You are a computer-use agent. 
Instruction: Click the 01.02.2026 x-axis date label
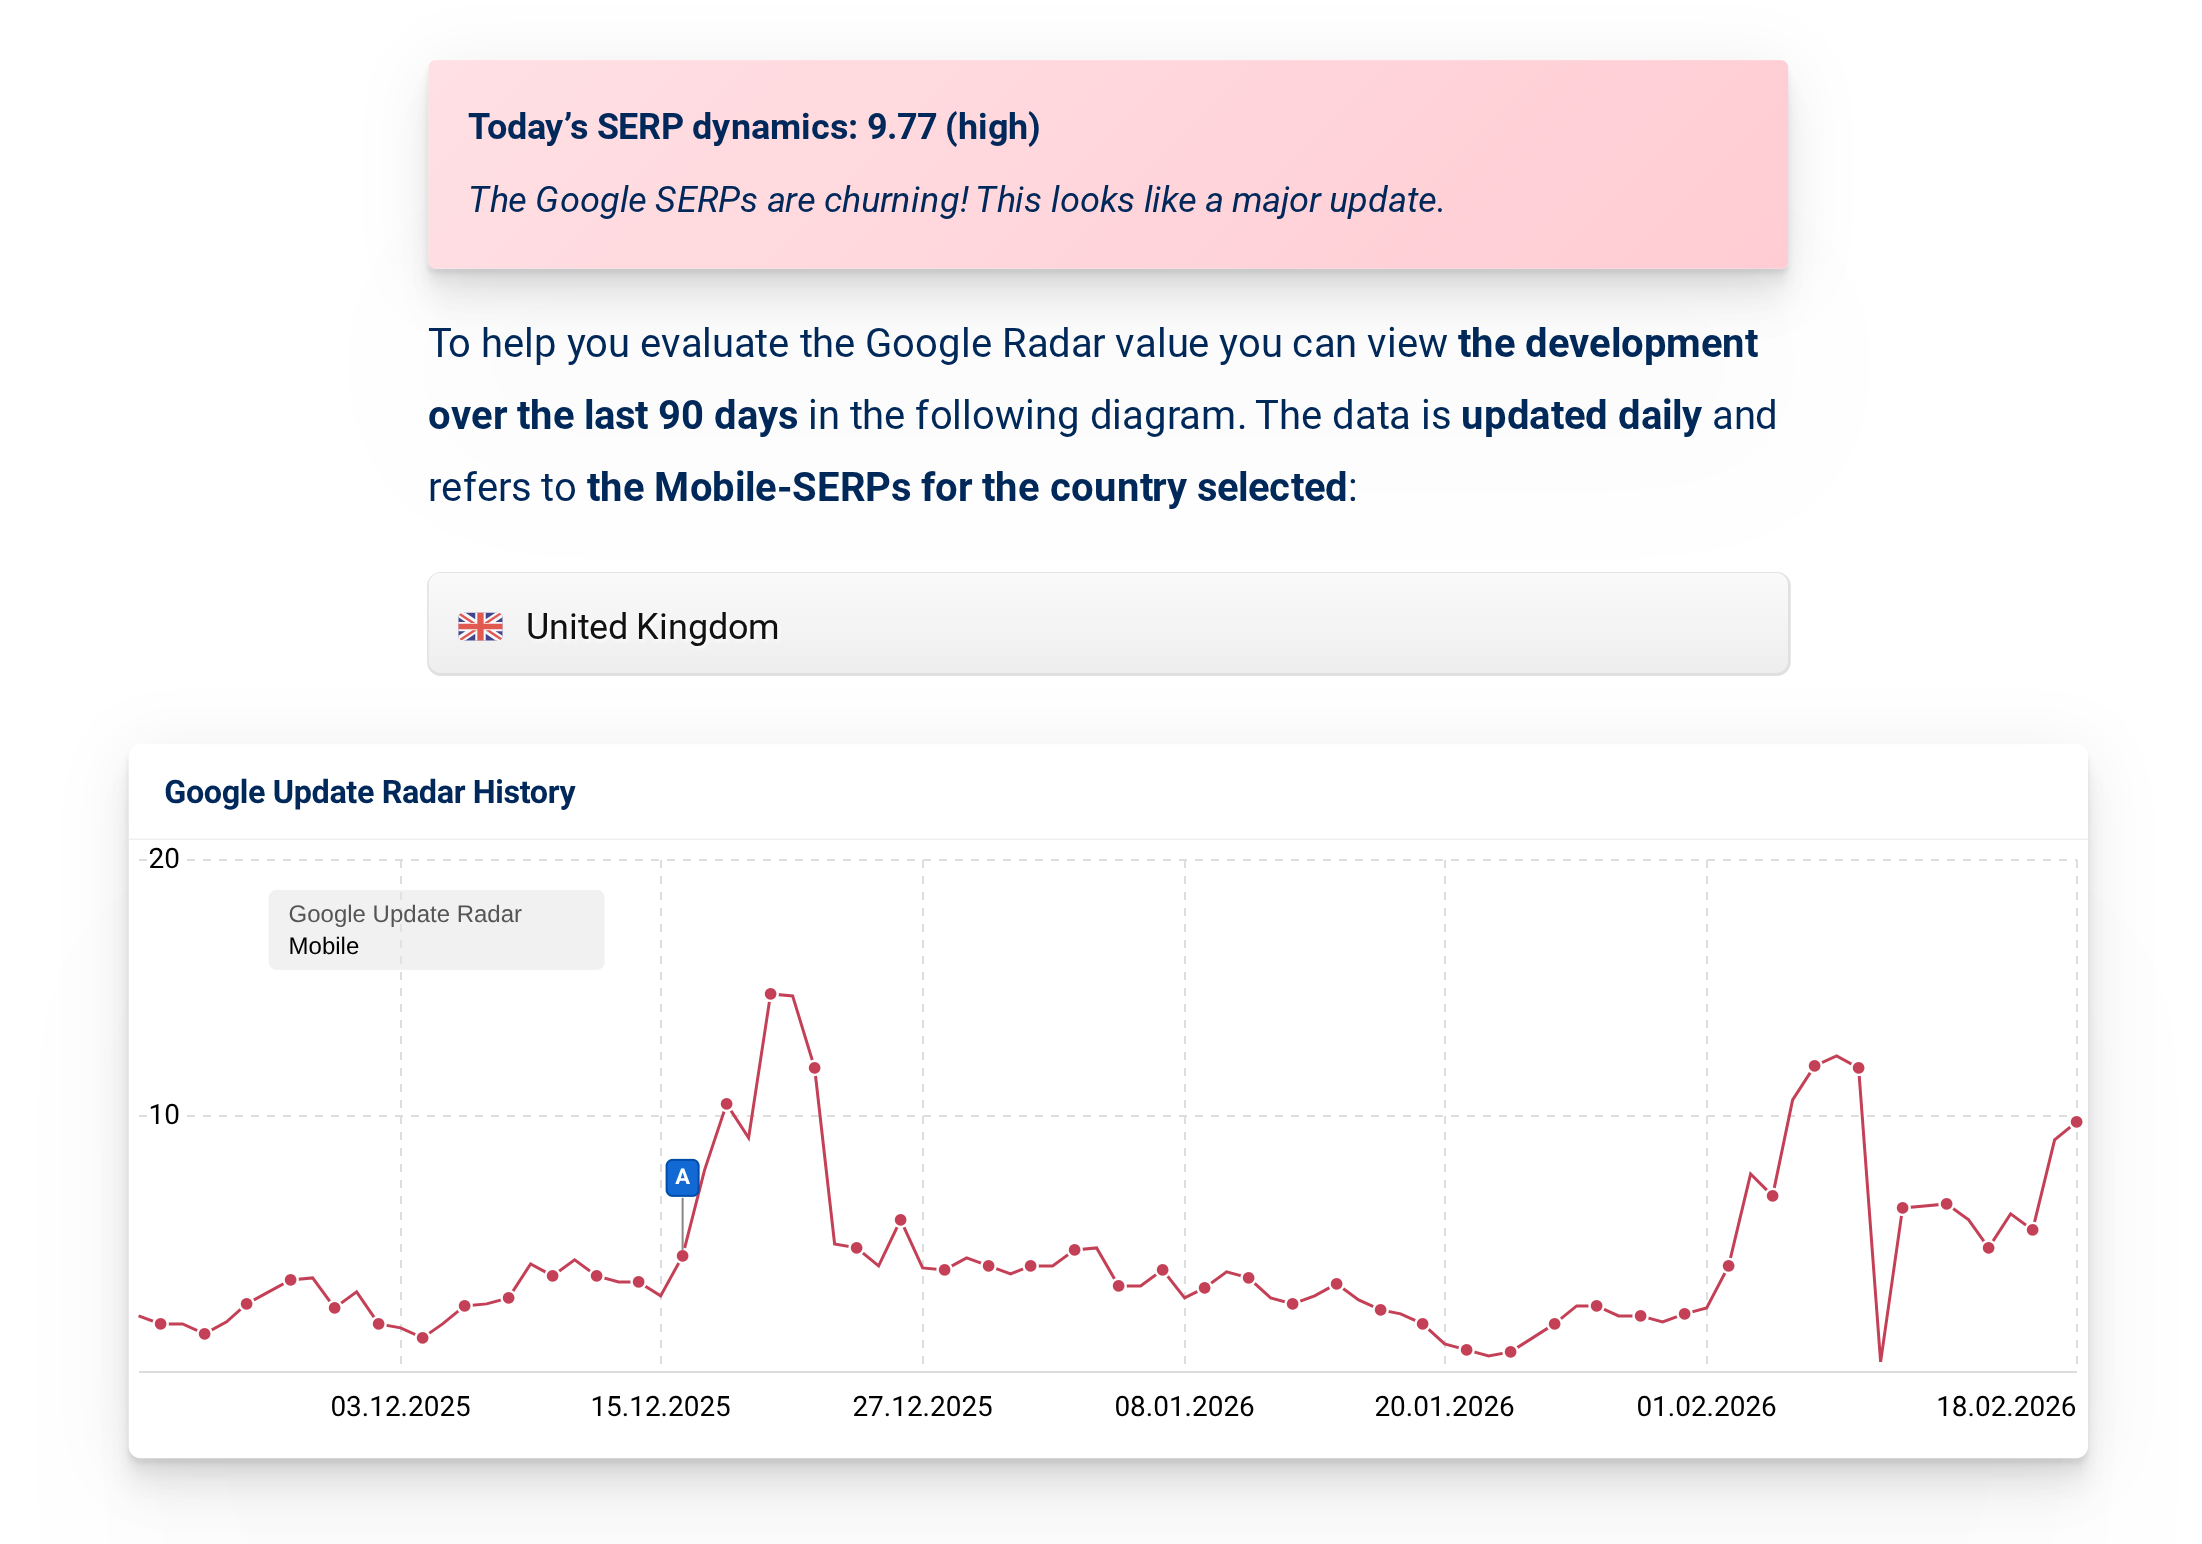point(1706,1406)
